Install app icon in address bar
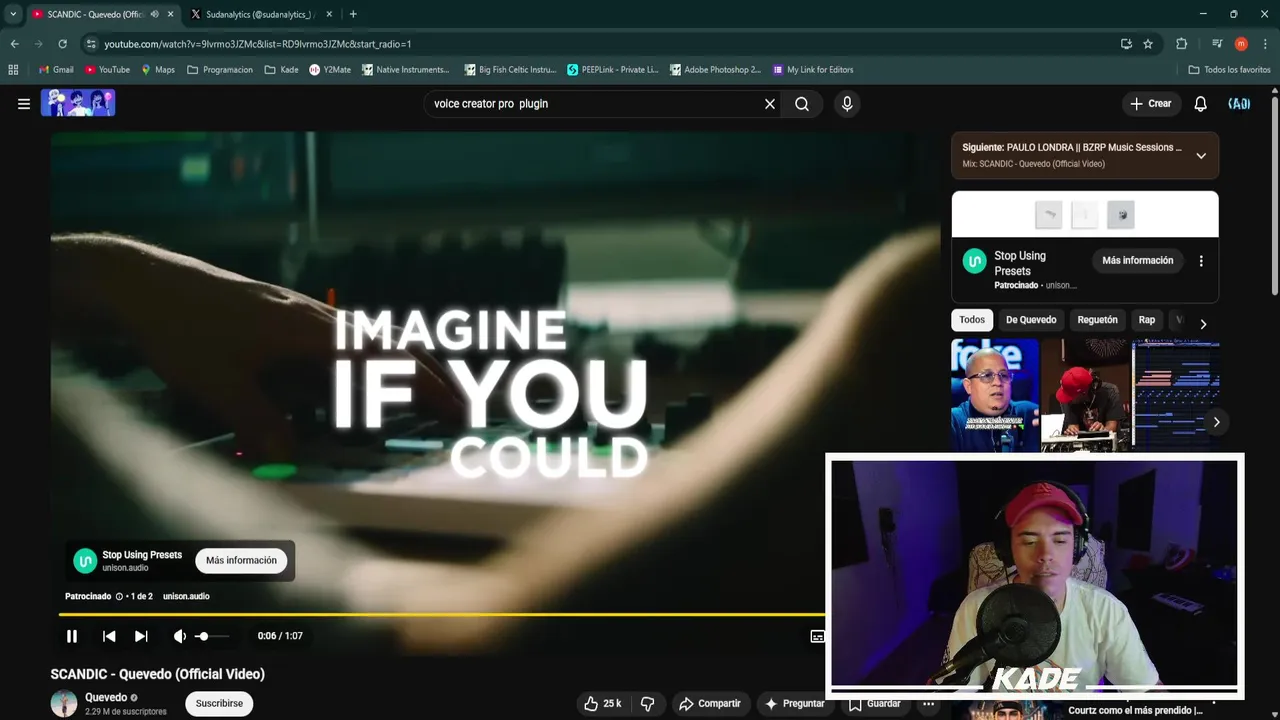Screen dimensions: 1280x720 pyautogui.click(x=1126, y=44)
